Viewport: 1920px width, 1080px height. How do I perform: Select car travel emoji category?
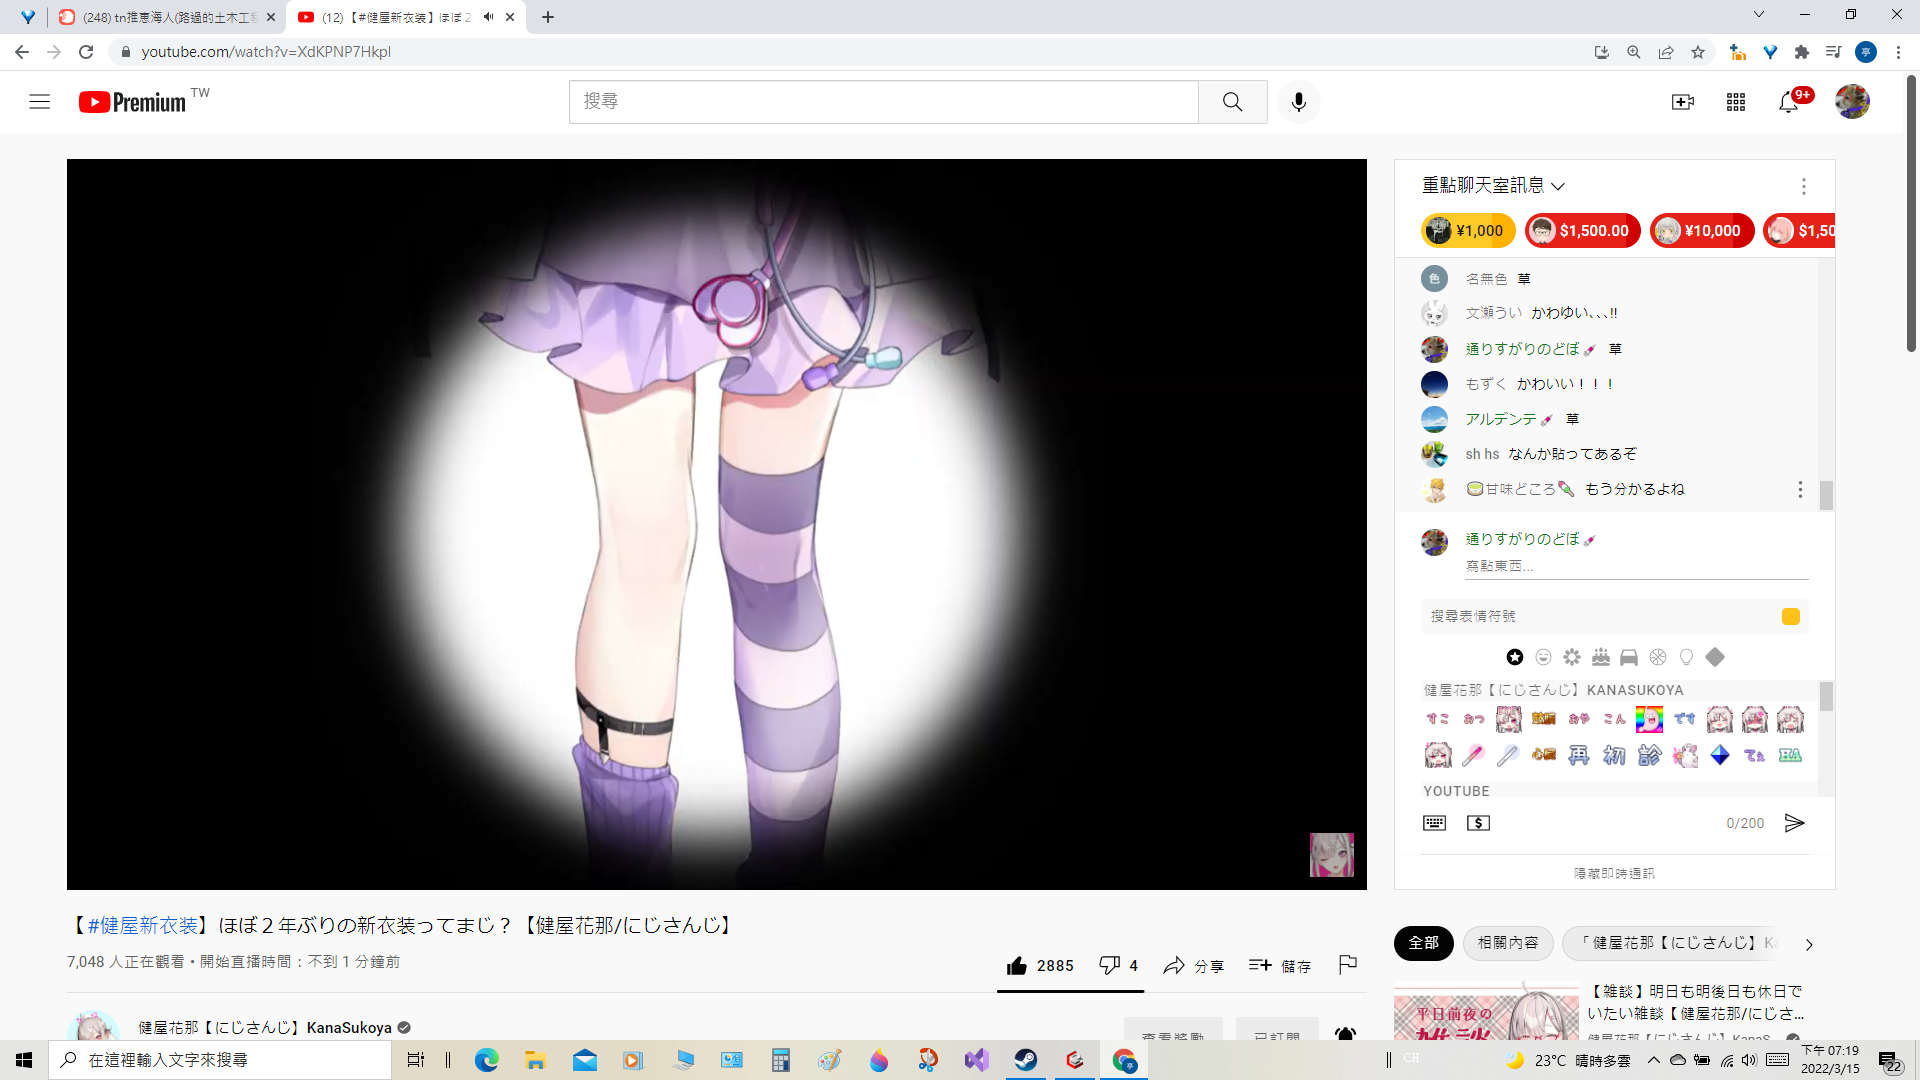pyautogui.click(x=1629, y=657)
